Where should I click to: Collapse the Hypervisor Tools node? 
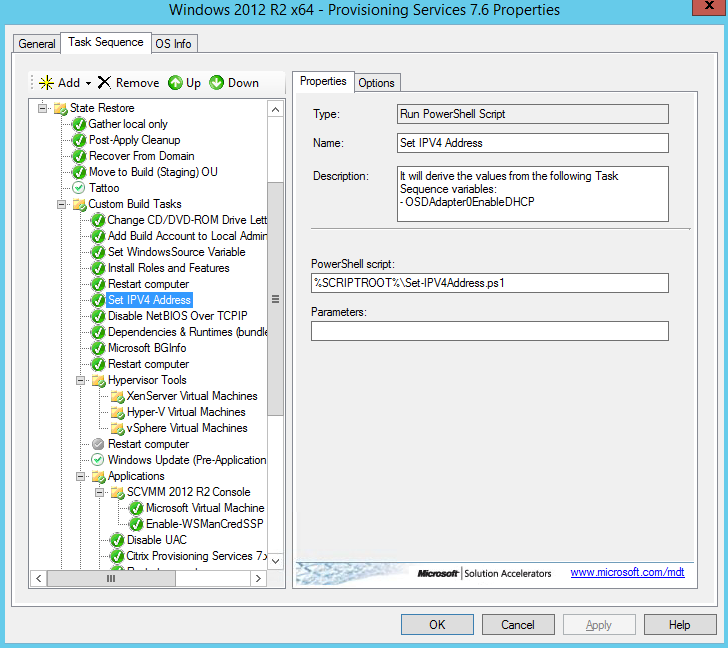(80, 381)
